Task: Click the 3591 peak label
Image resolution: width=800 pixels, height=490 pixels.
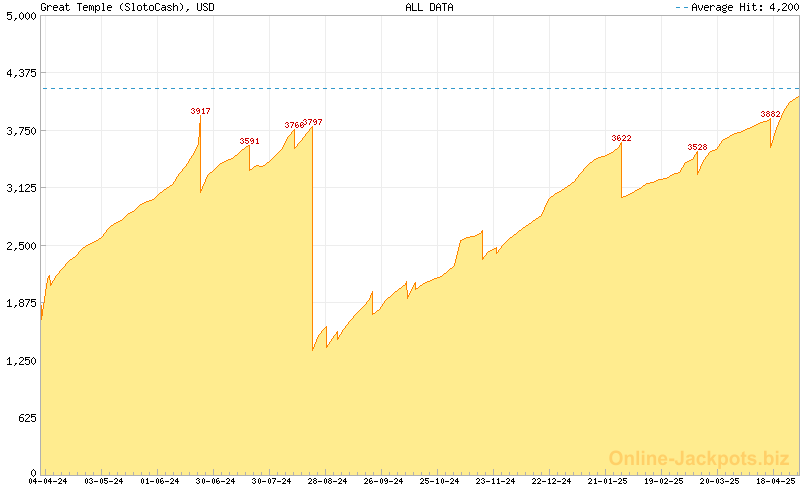Action: click(x=249, y=141)
